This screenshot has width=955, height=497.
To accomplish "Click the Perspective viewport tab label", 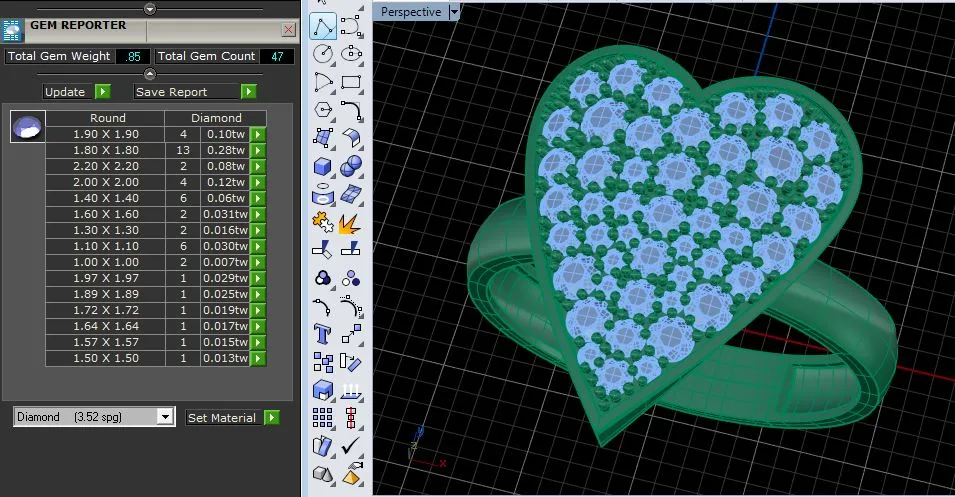I will (x=411, y=12).
